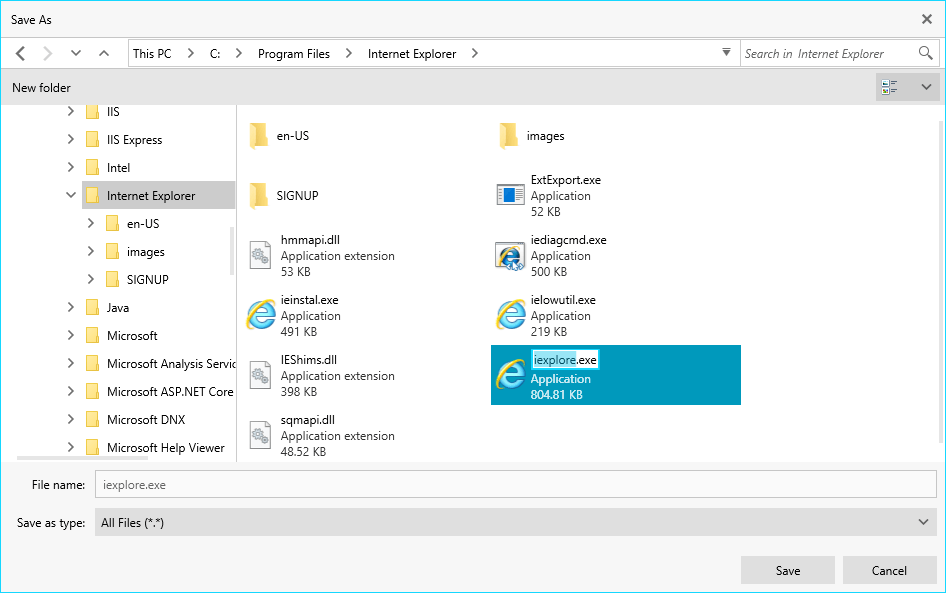Select the ielowutil.exe icon
Viewport: 946px width, 593px height.
(x=511, y=316)
